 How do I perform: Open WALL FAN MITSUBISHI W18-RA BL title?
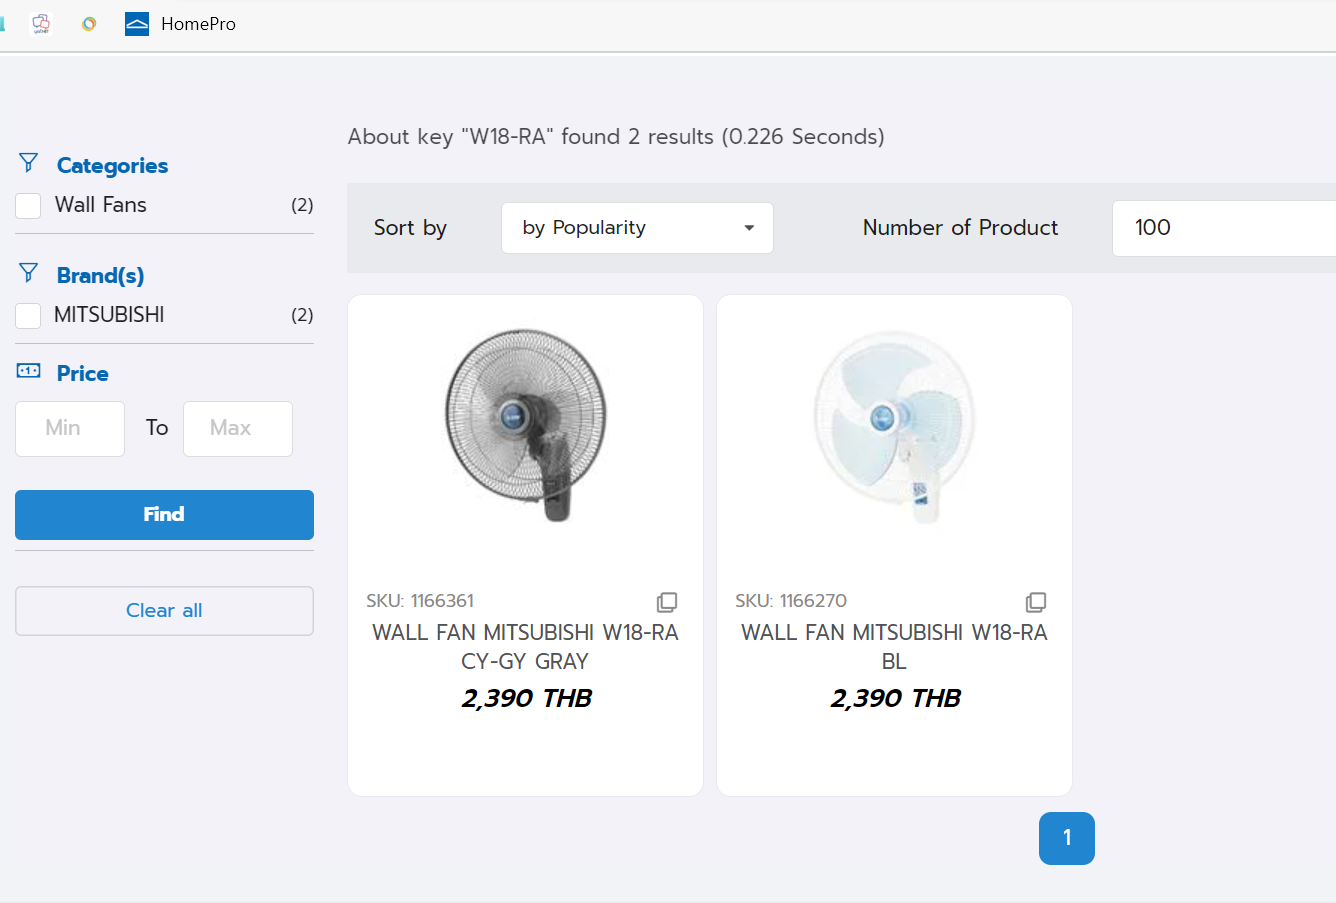[x=894, y=647]
